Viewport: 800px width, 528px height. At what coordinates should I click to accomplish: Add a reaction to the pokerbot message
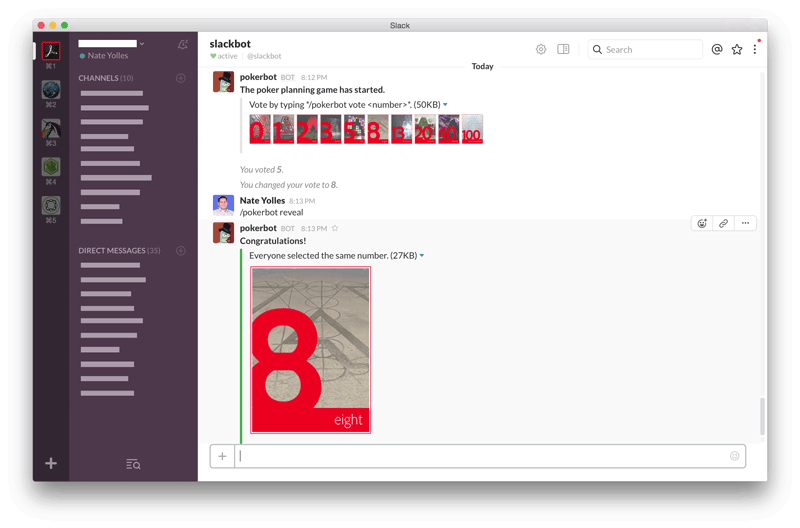coord(702,223)
